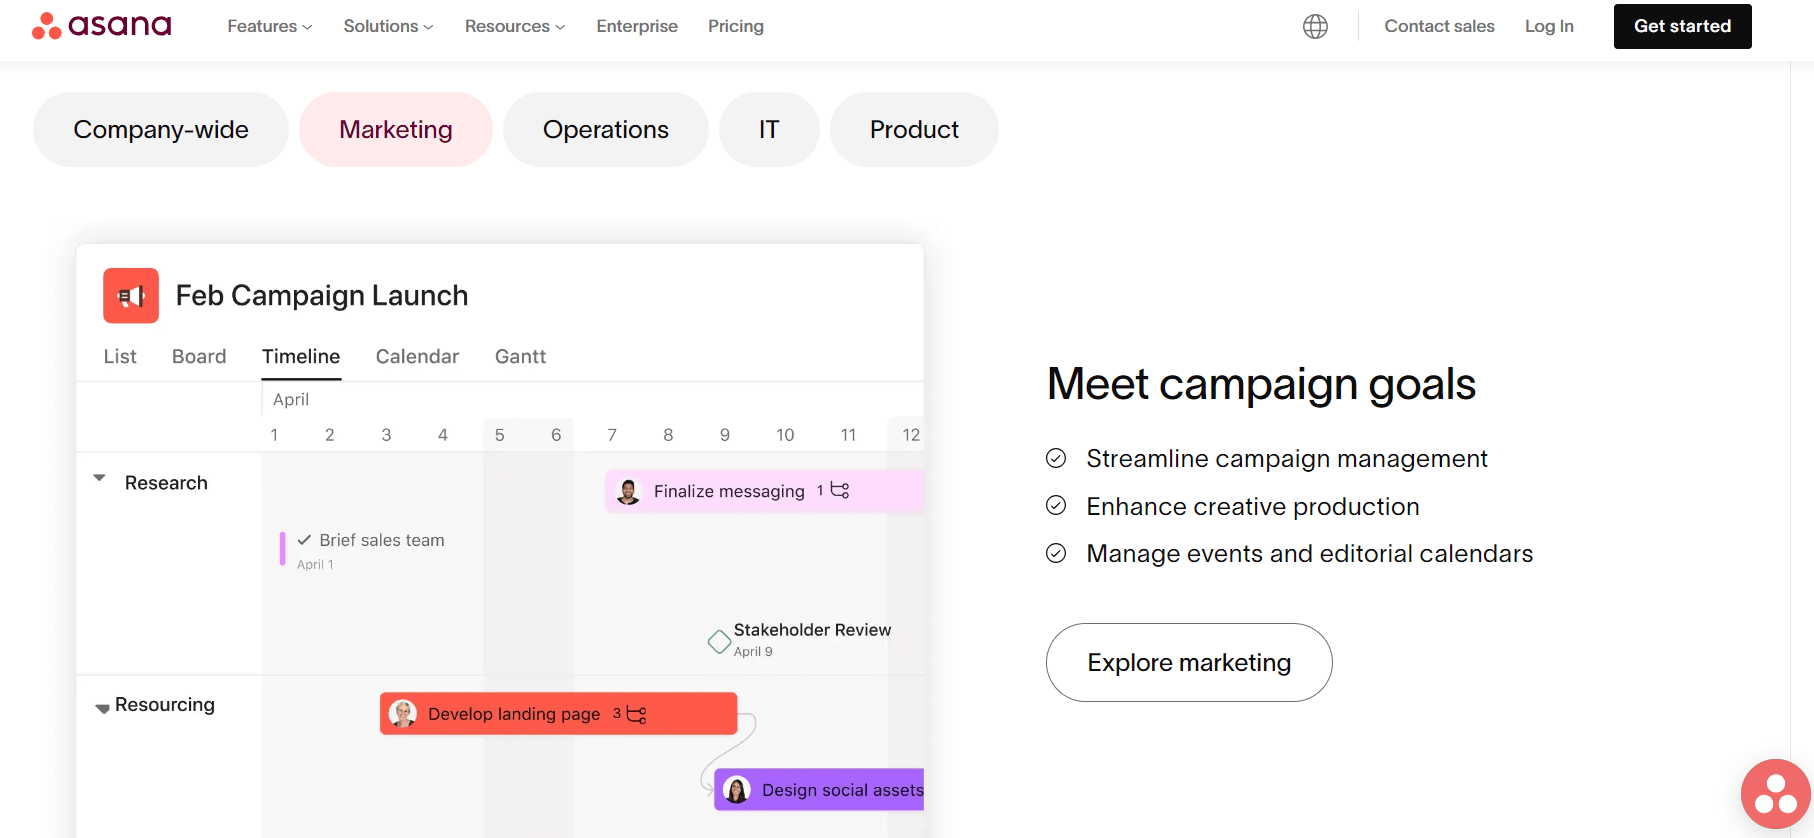The width and height of the screenshot is (1814, 838).
Task: Click the April month label
Action: 291,399
